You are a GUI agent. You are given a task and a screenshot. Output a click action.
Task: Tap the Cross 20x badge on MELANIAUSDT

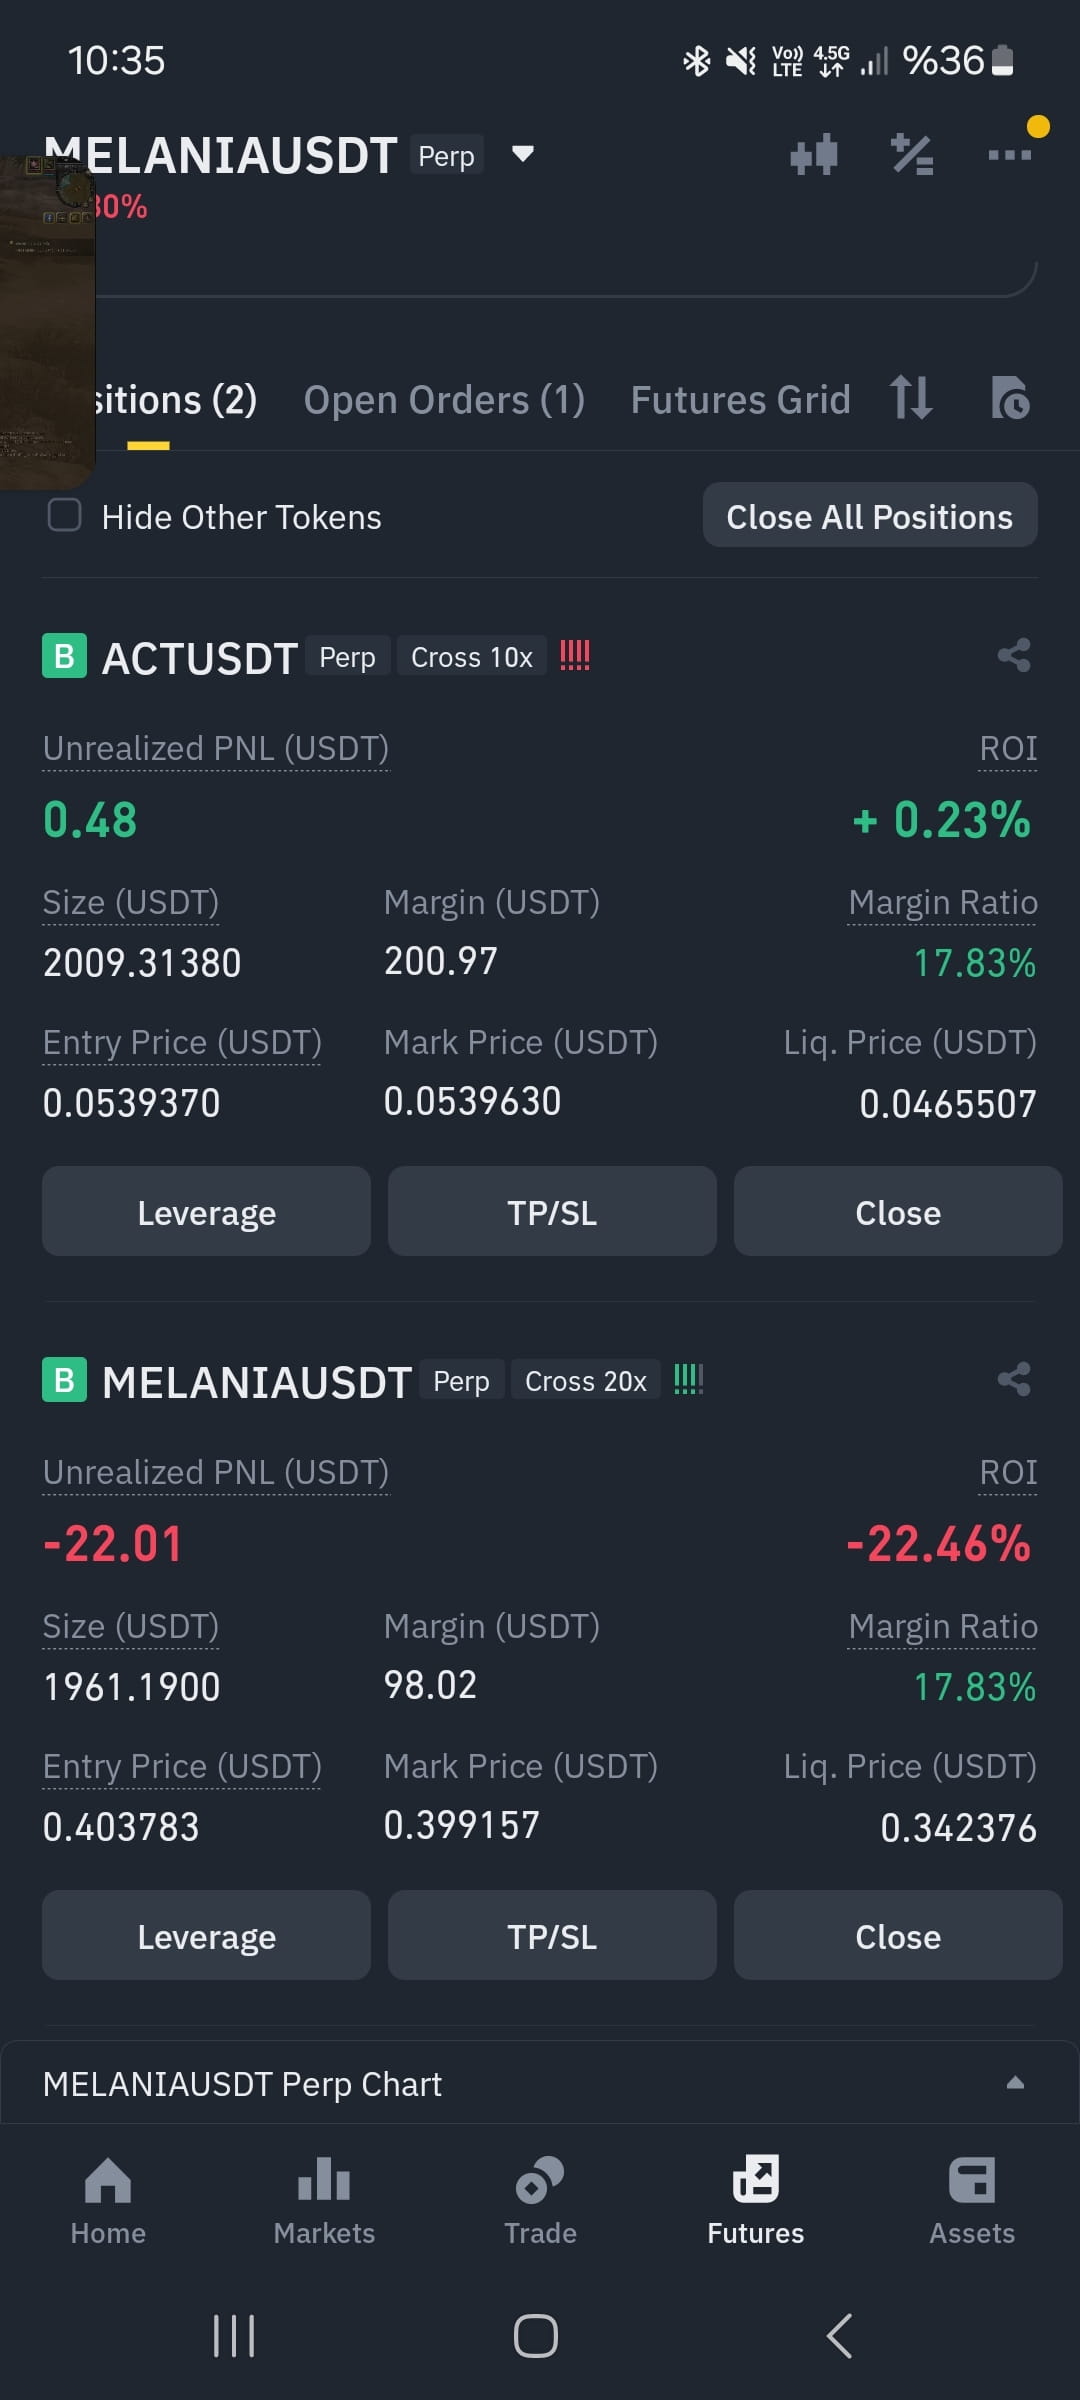(586, 1381)
